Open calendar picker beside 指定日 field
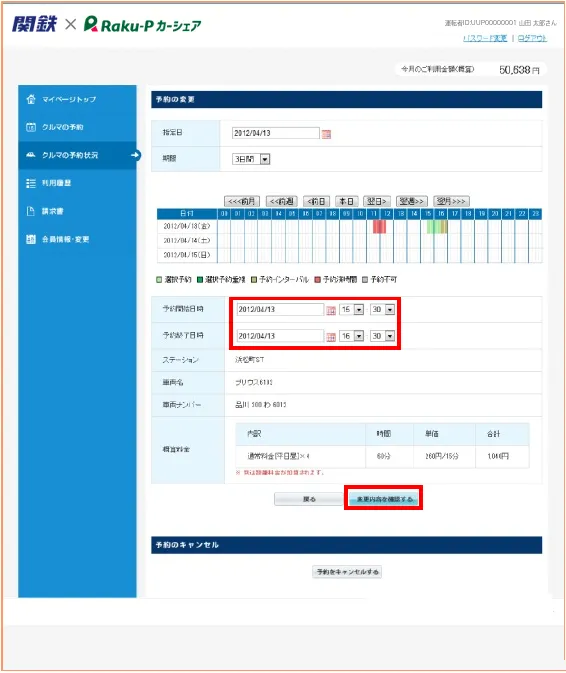Image resolution: width=566 pixels, height=673 pixels. coord(326,134)
